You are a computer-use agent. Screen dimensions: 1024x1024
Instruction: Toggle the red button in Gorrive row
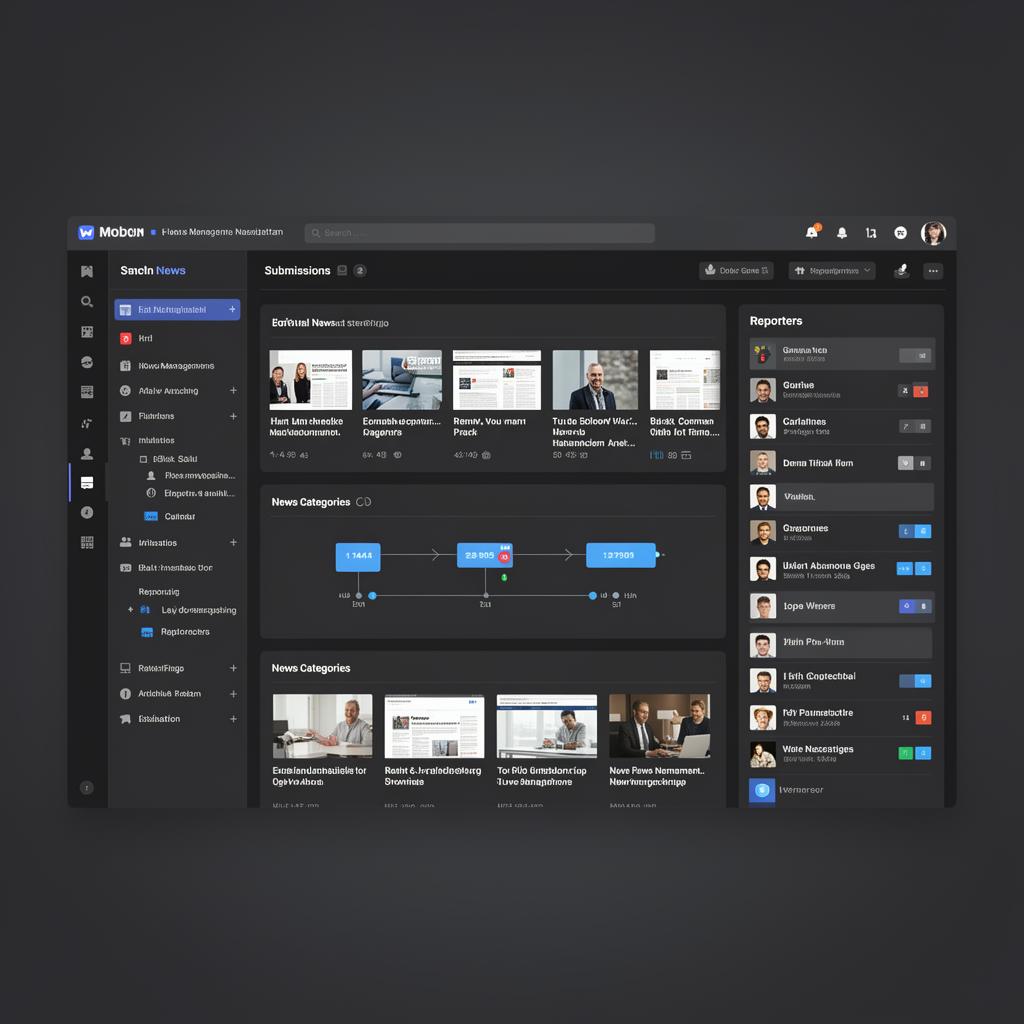point(920,391)
